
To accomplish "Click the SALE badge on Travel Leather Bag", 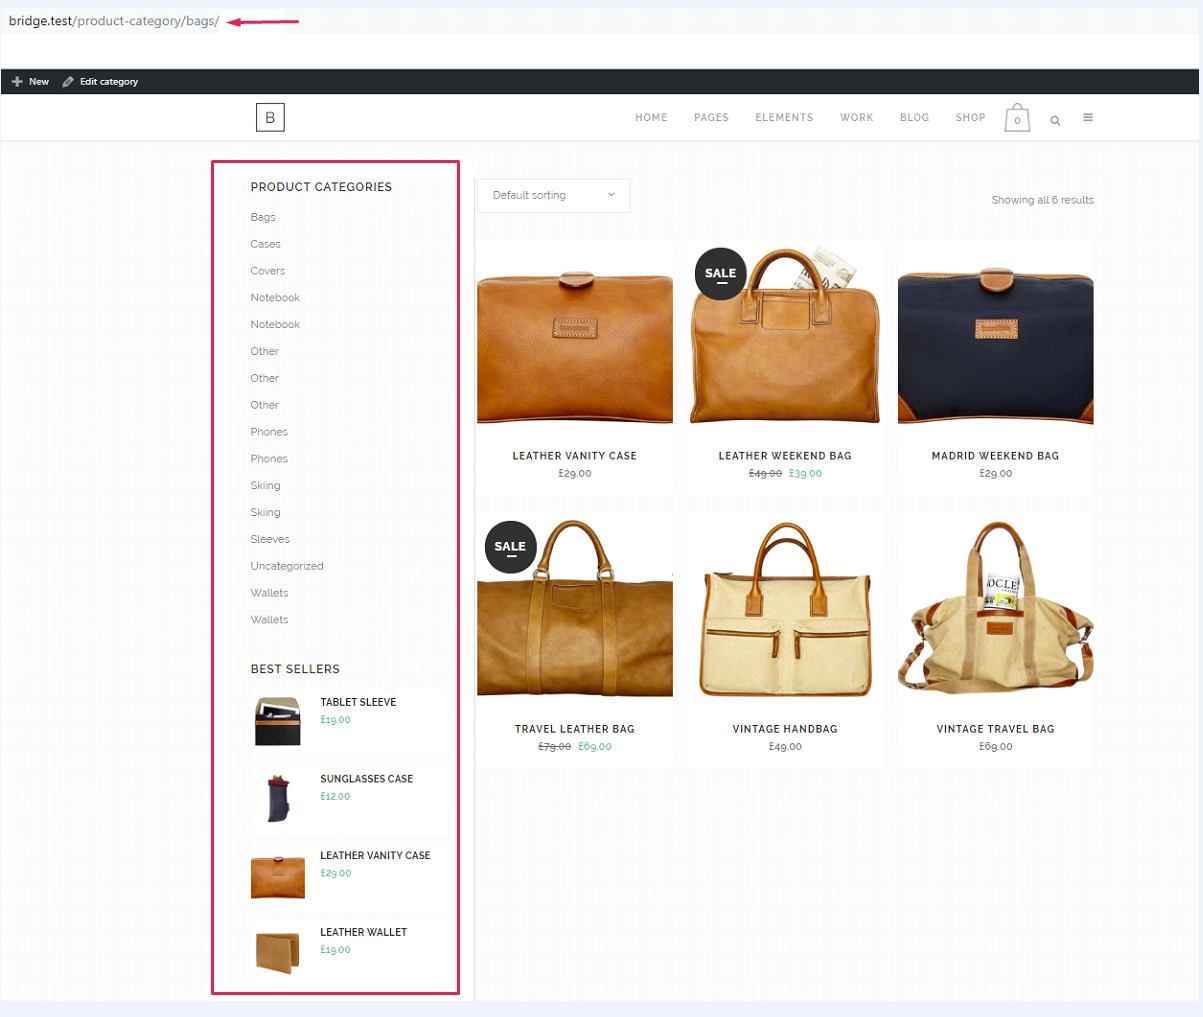I will [x=510, y=546].
